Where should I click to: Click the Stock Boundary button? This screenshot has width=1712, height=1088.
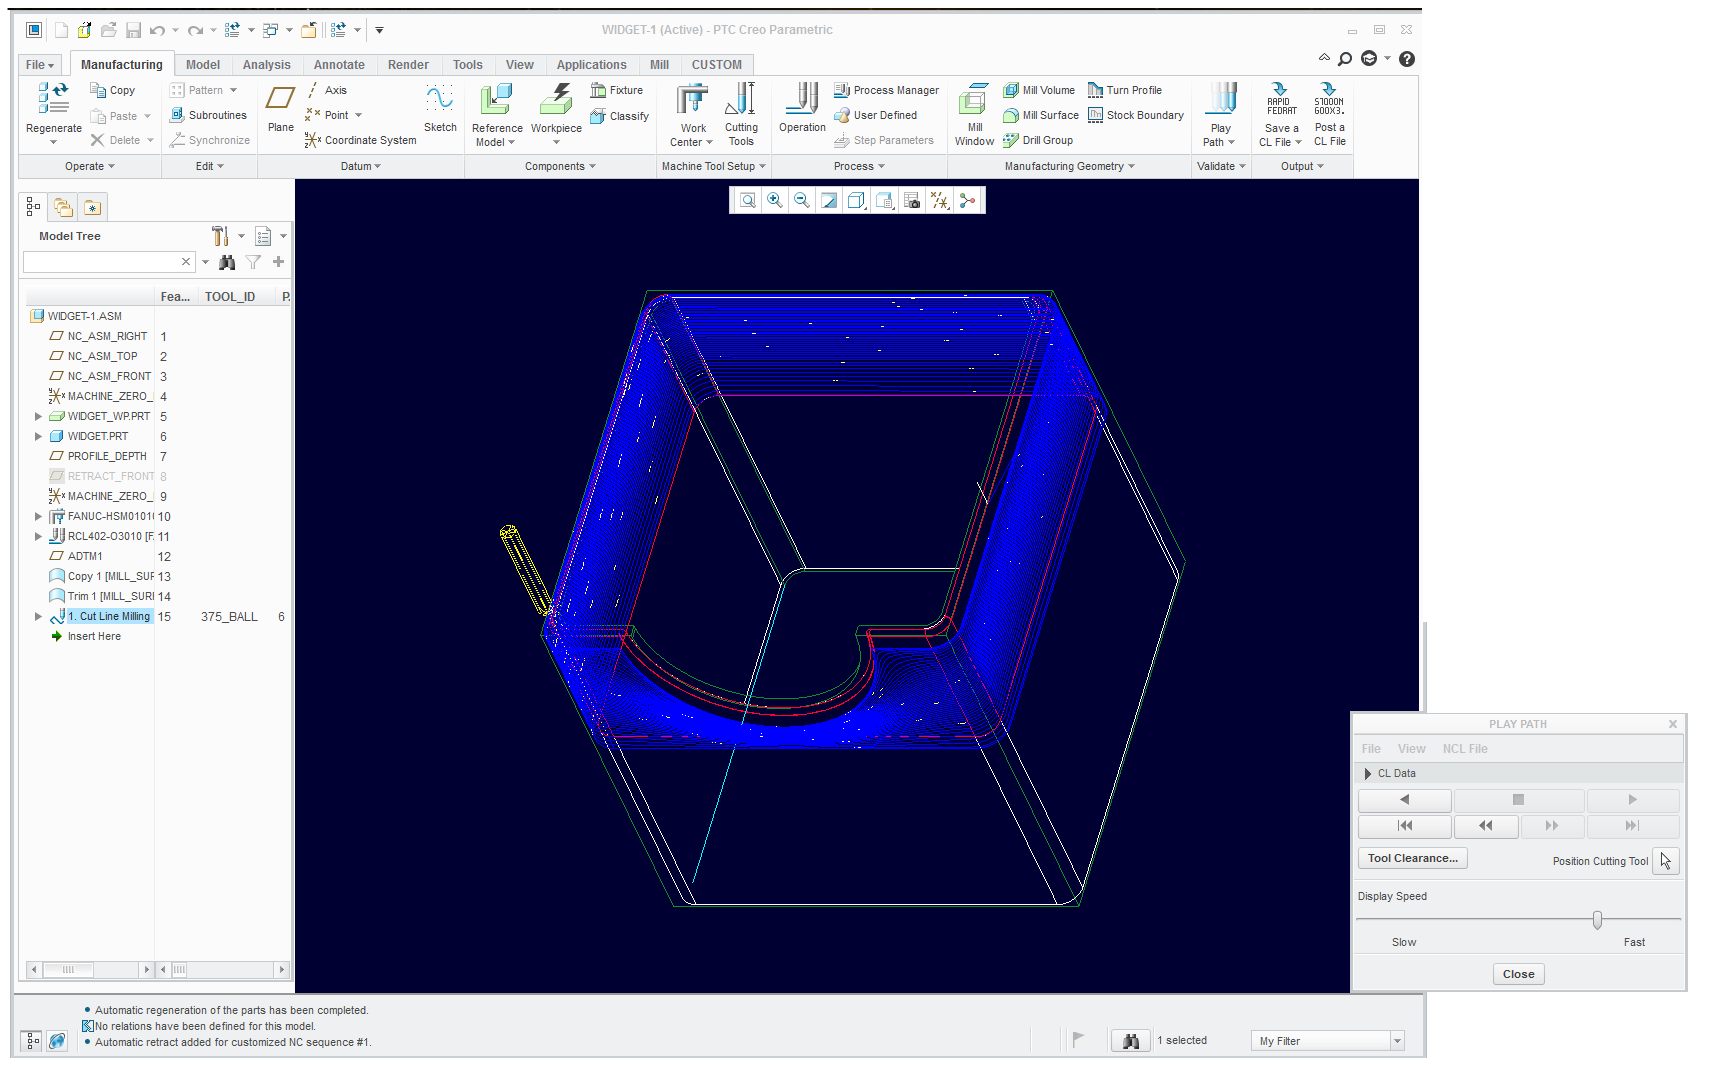[1135, 115]
